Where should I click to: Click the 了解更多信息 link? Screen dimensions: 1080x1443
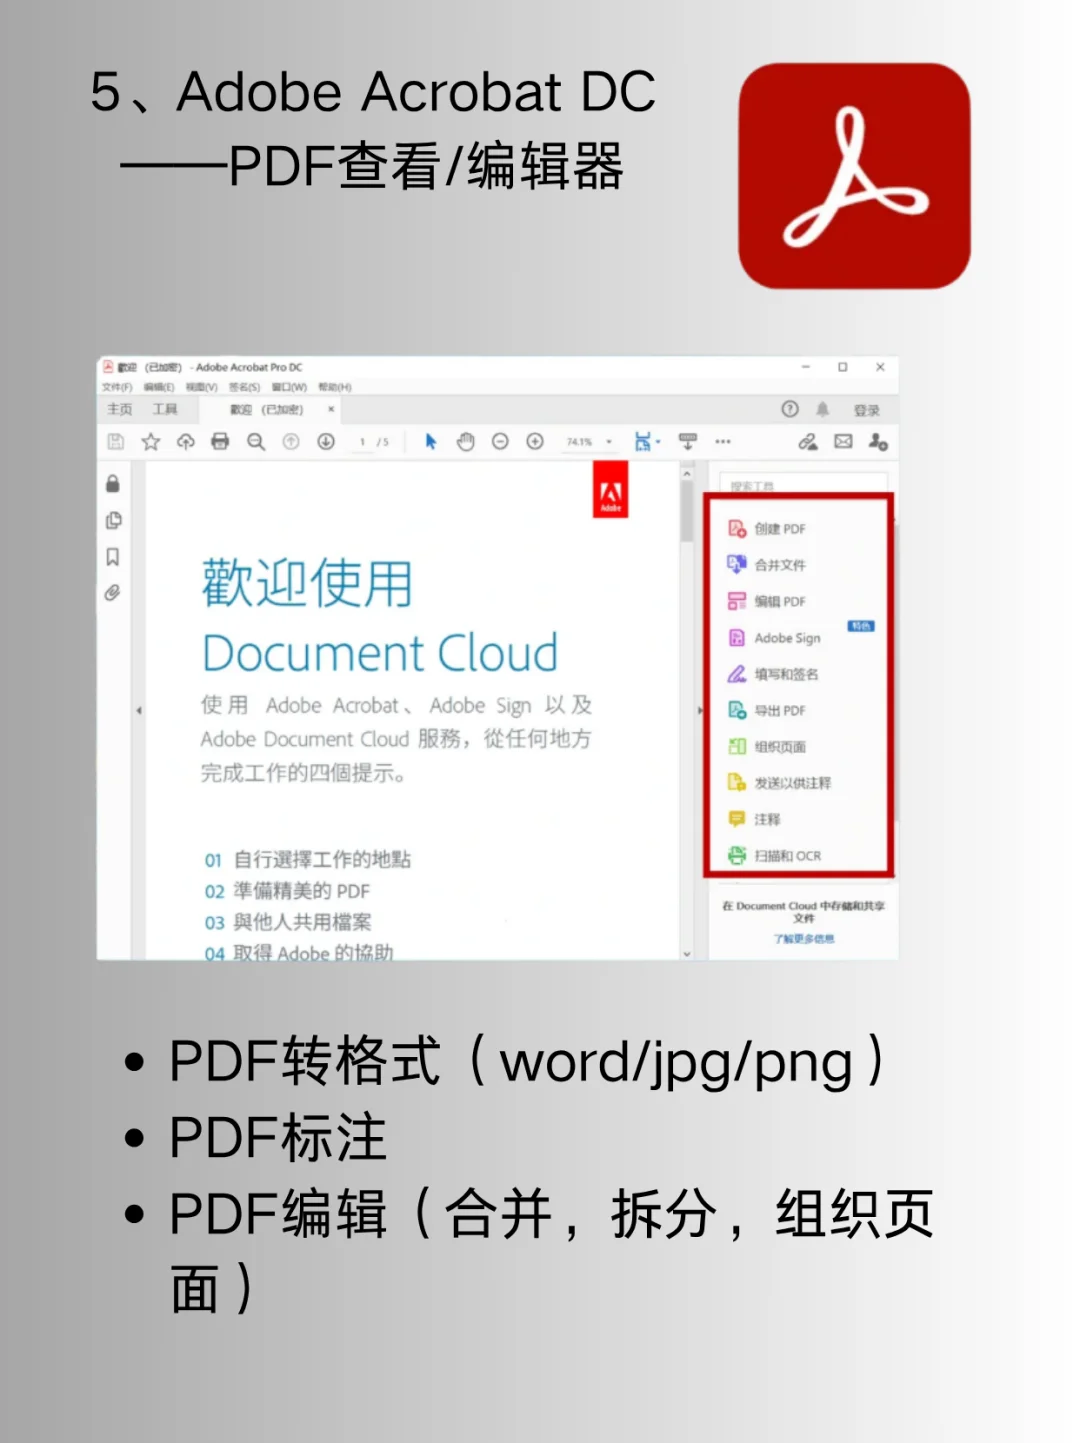click(x=803, y=939)
